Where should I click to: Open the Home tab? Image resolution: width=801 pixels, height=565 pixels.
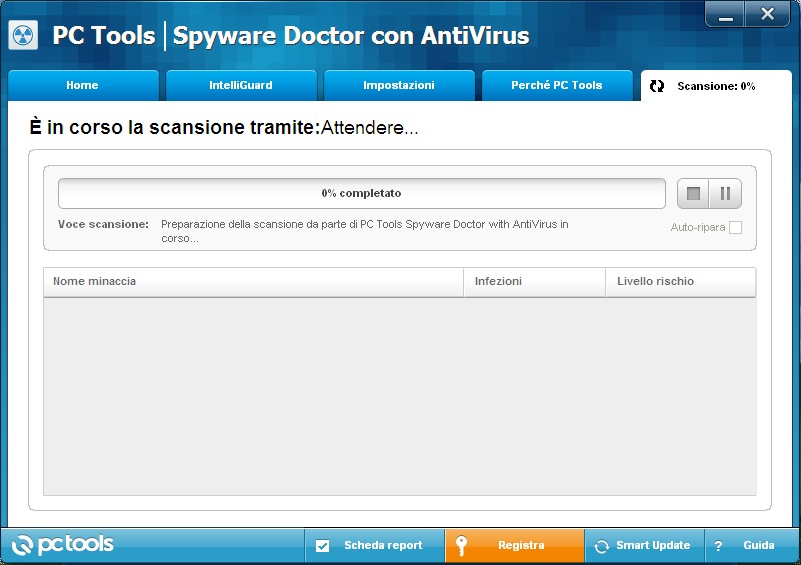pos(82,86)
